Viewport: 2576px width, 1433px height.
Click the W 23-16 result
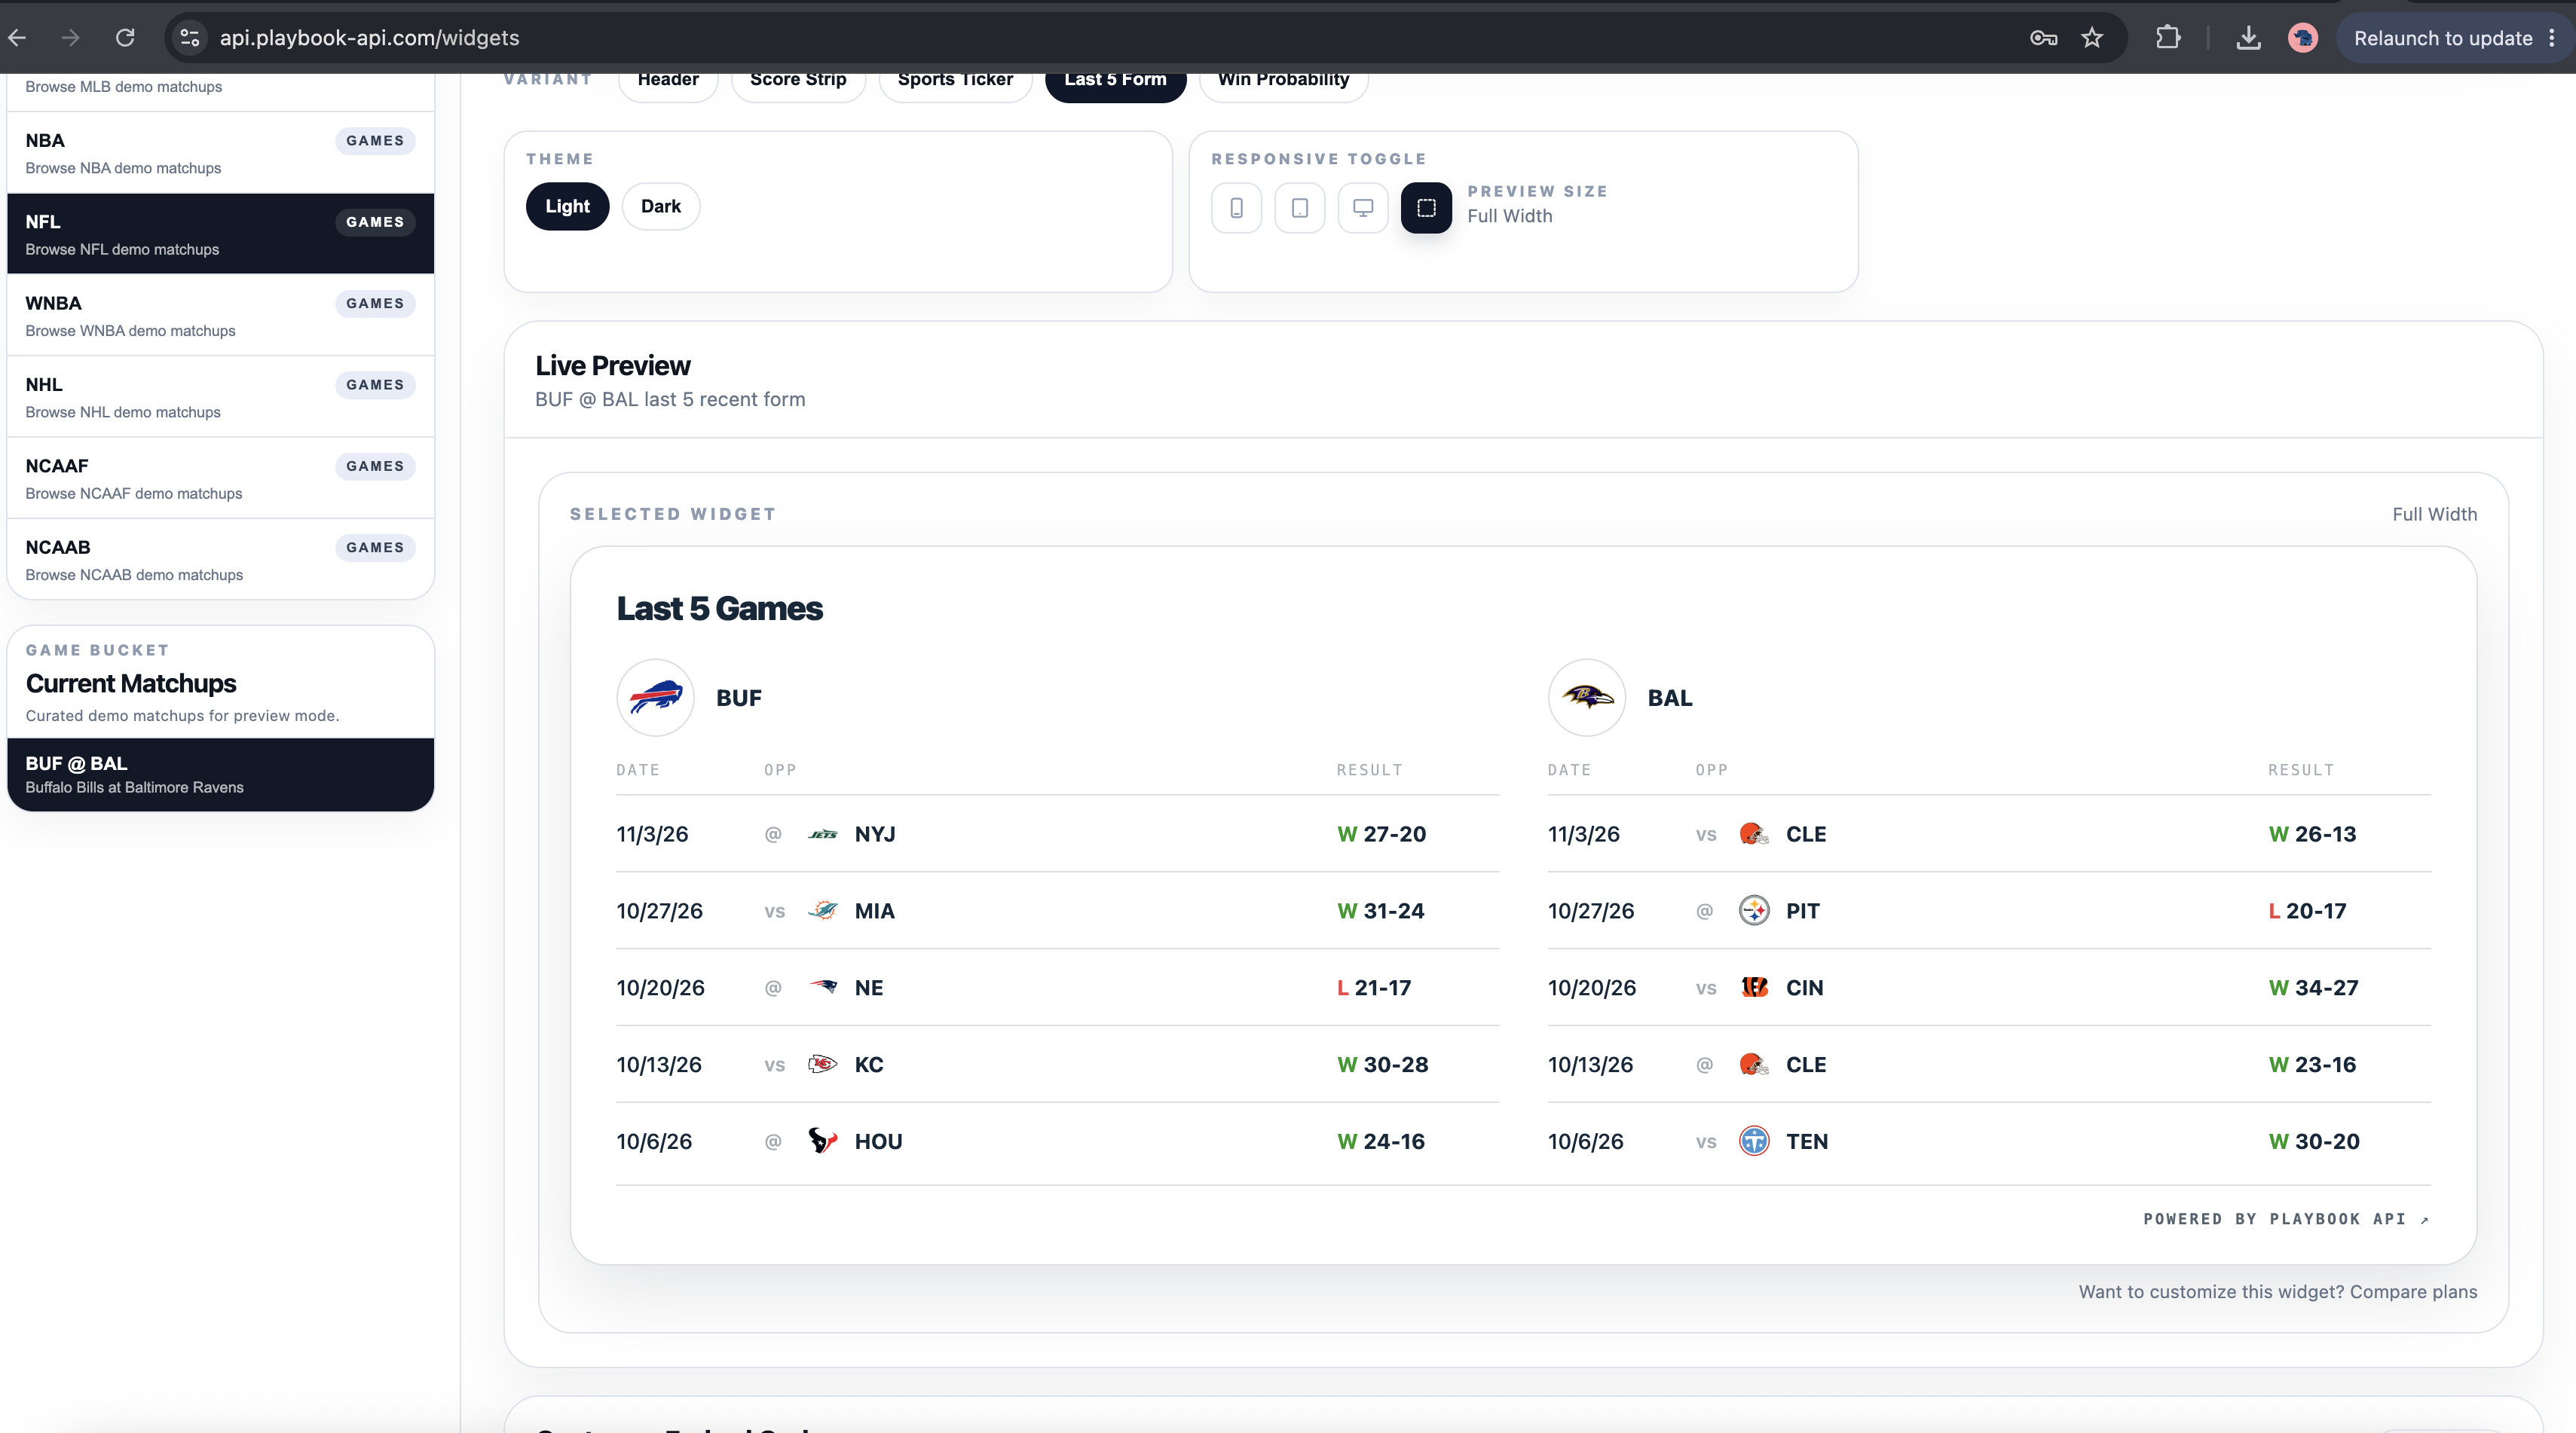pyautogui.click(x=2312, y=1064)
